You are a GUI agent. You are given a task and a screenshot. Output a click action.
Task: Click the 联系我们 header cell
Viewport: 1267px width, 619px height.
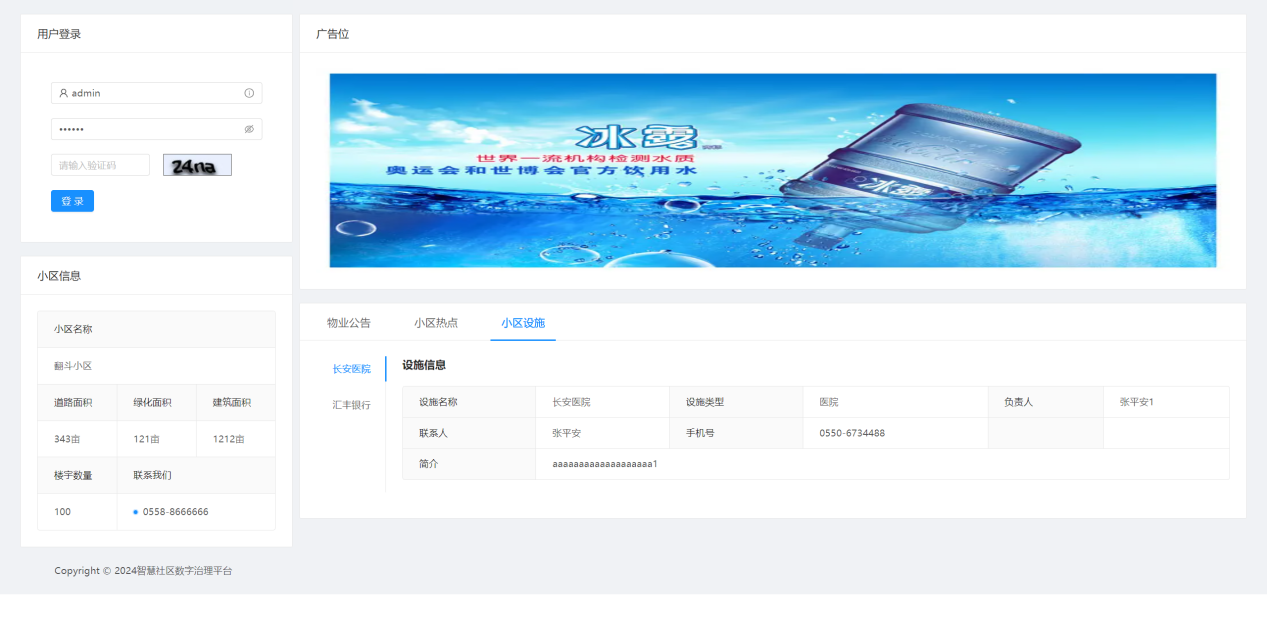[196, 475]
